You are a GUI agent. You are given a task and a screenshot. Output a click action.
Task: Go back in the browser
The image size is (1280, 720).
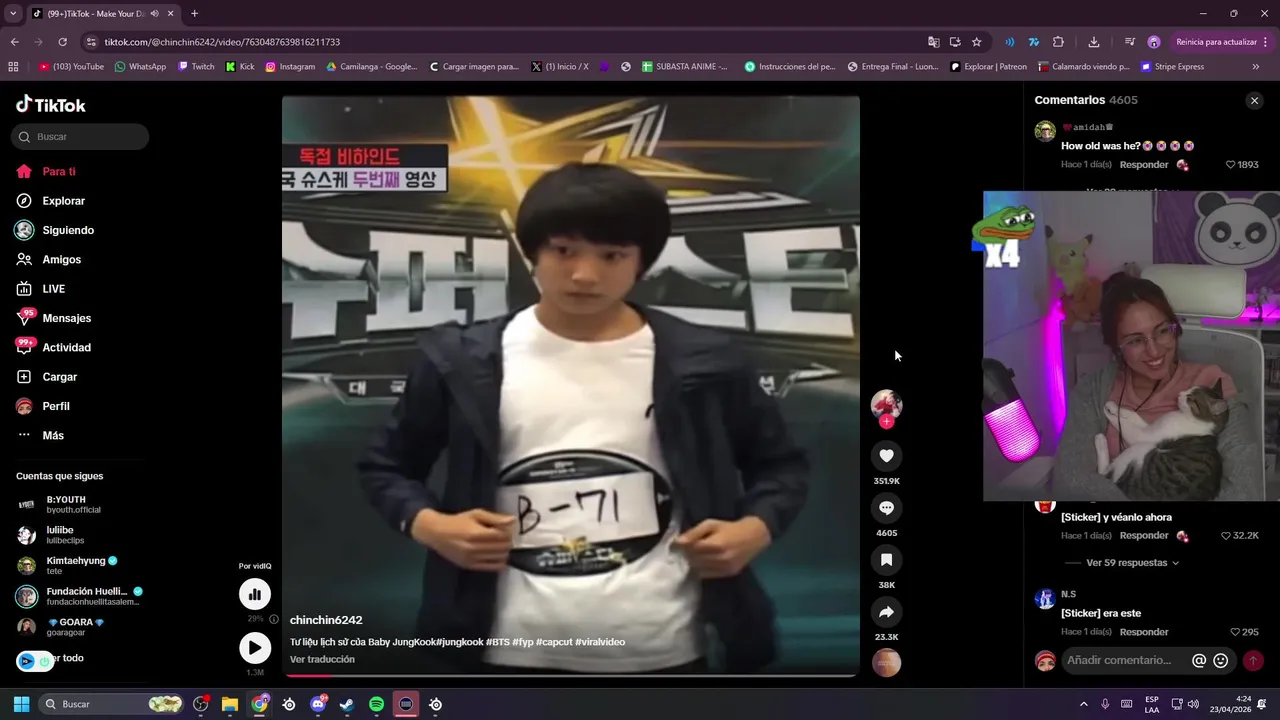(14, 42)
